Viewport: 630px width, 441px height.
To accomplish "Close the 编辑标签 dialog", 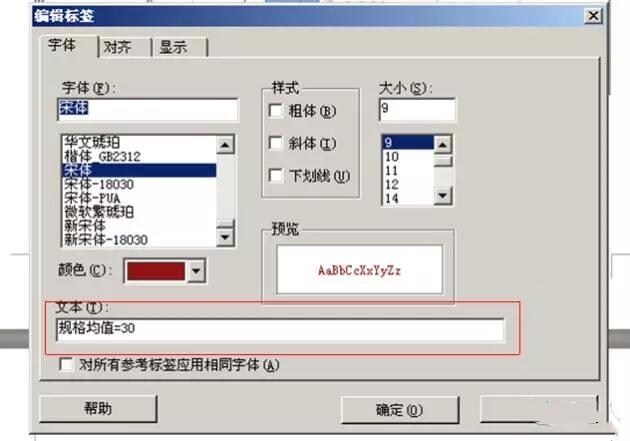I will pyautogui.click(x=593, y=16).
